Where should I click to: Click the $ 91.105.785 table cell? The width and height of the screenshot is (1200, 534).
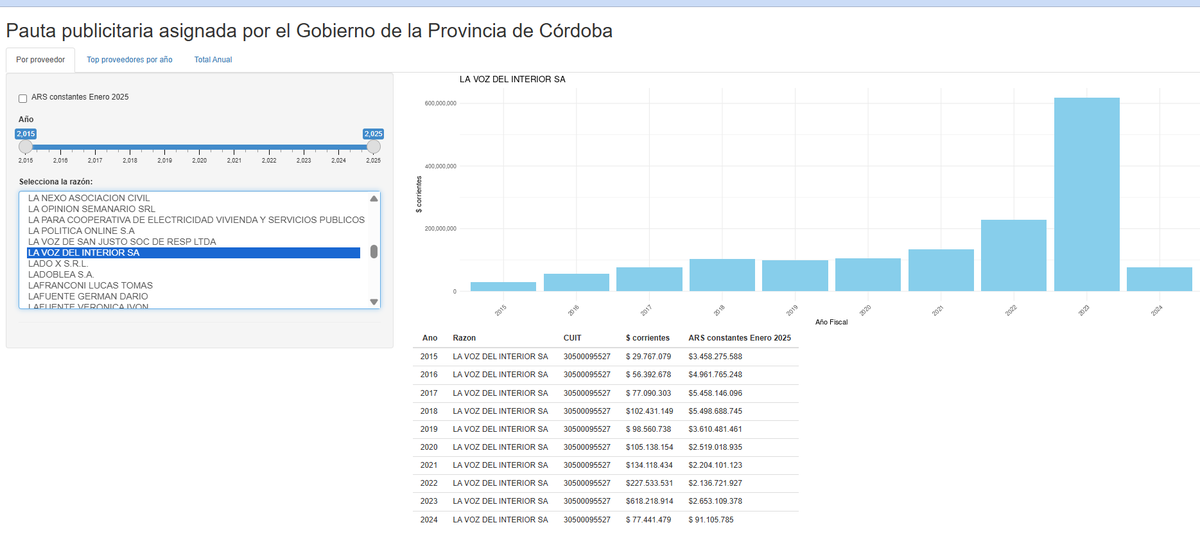(x=711, y=520)
